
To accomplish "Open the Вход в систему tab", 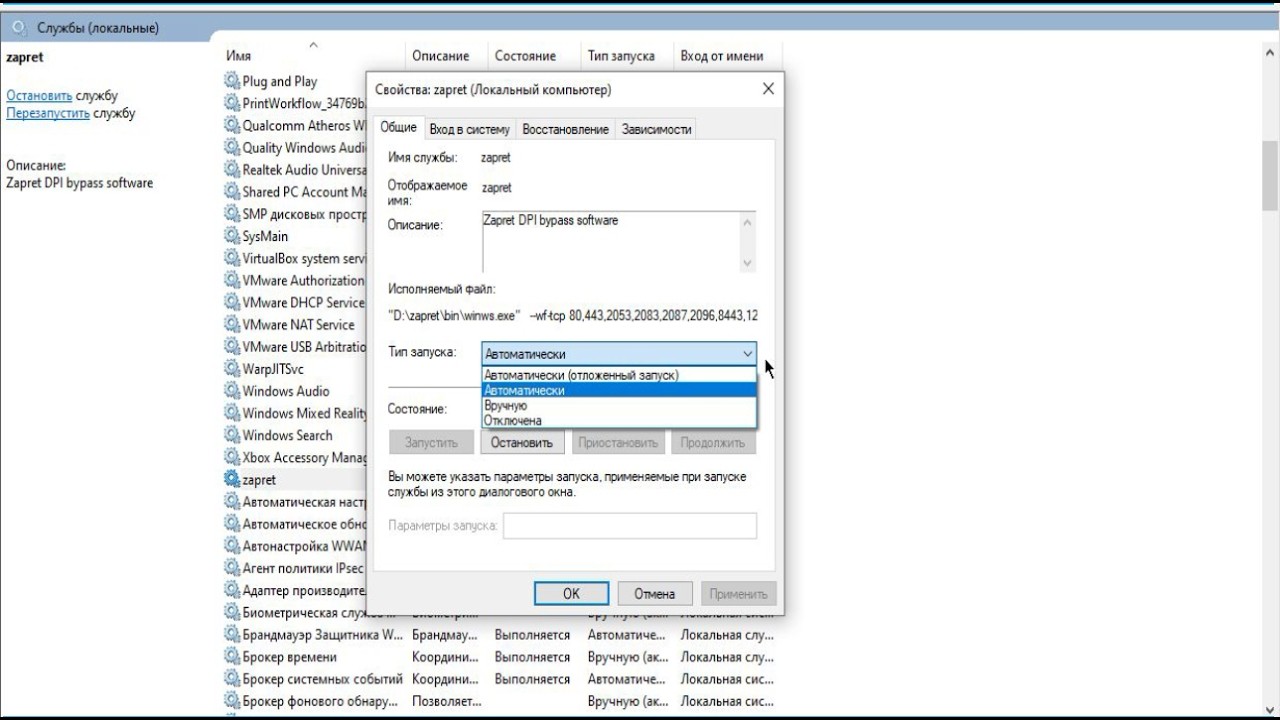I will coord(470,129).
